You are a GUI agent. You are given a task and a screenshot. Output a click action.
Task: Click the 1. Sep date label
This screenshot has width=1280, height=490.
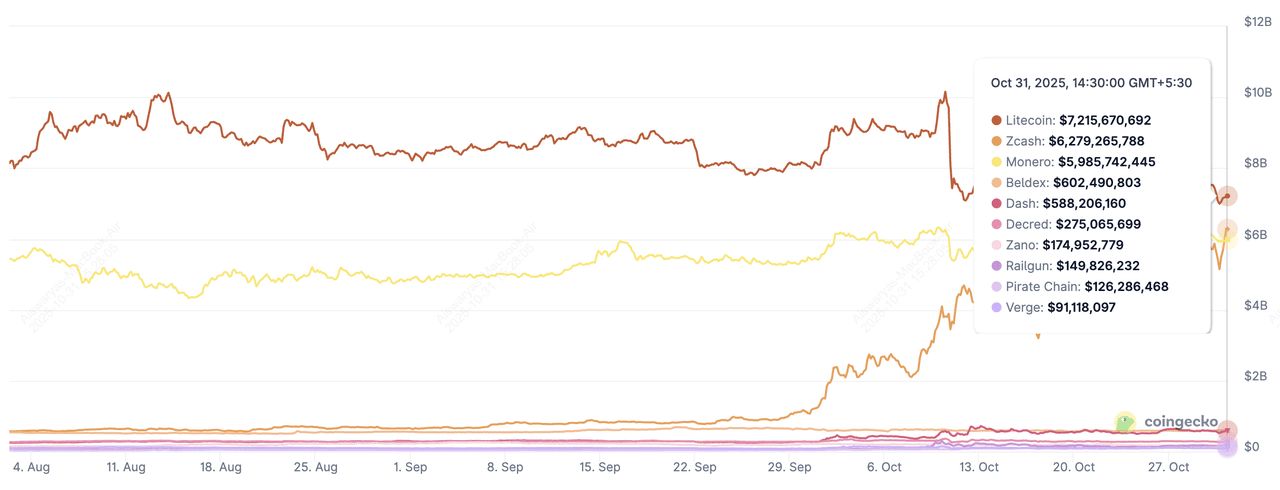pyautogui.click(x=410, y=467)
